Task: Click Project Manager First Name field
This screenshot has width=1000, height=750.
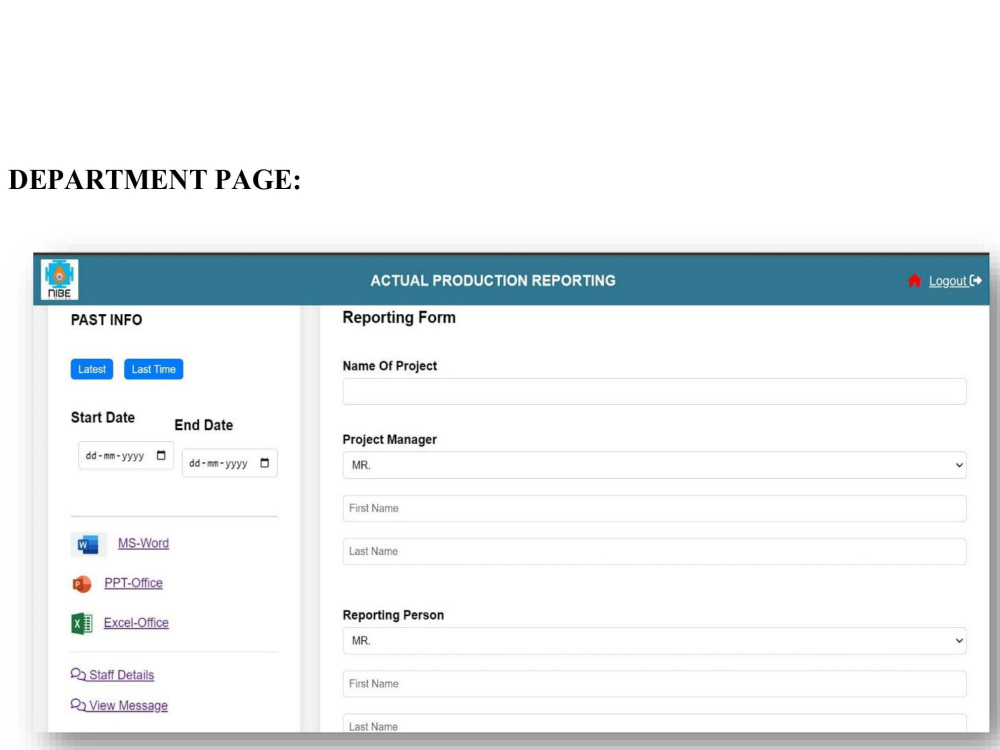Action: (654, 508)
